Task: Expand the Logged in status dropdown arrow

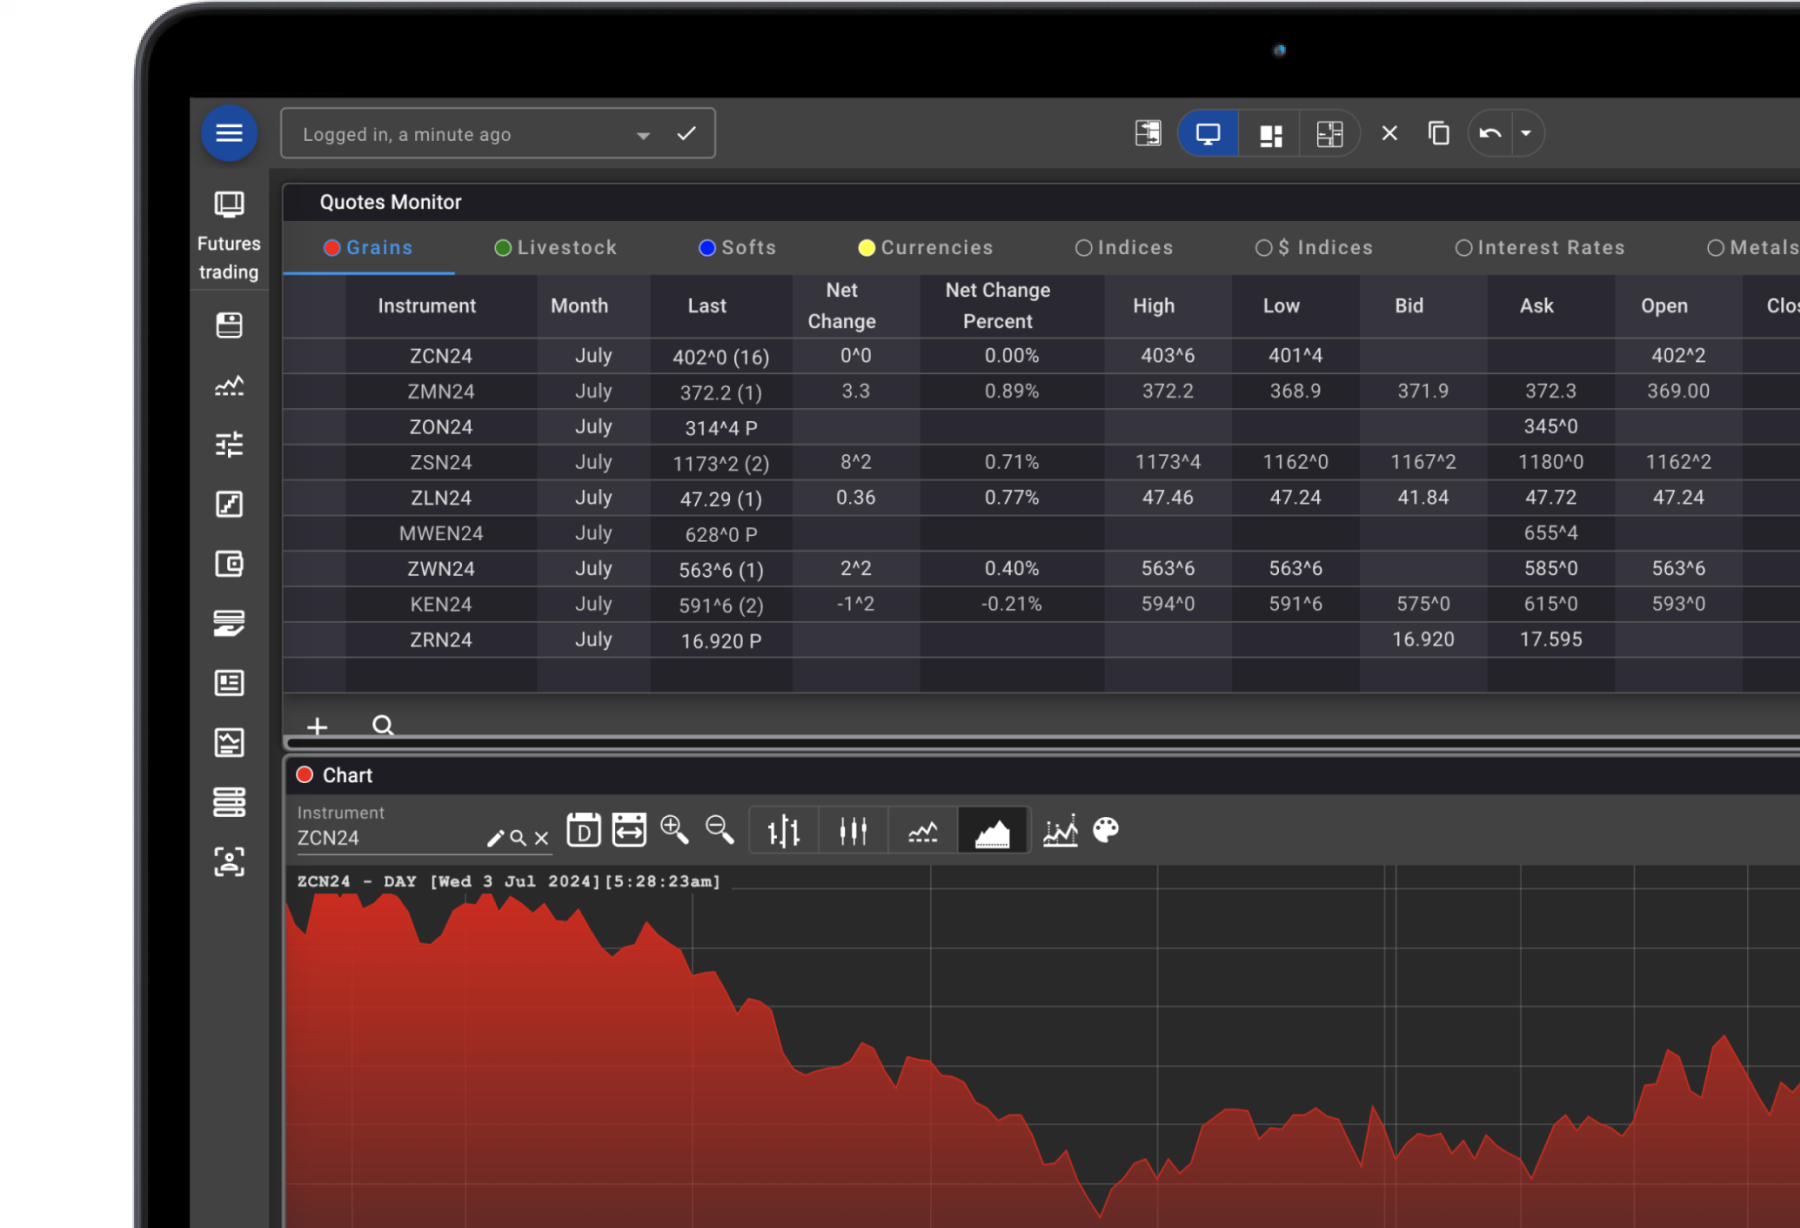Action: pos(643,135)
